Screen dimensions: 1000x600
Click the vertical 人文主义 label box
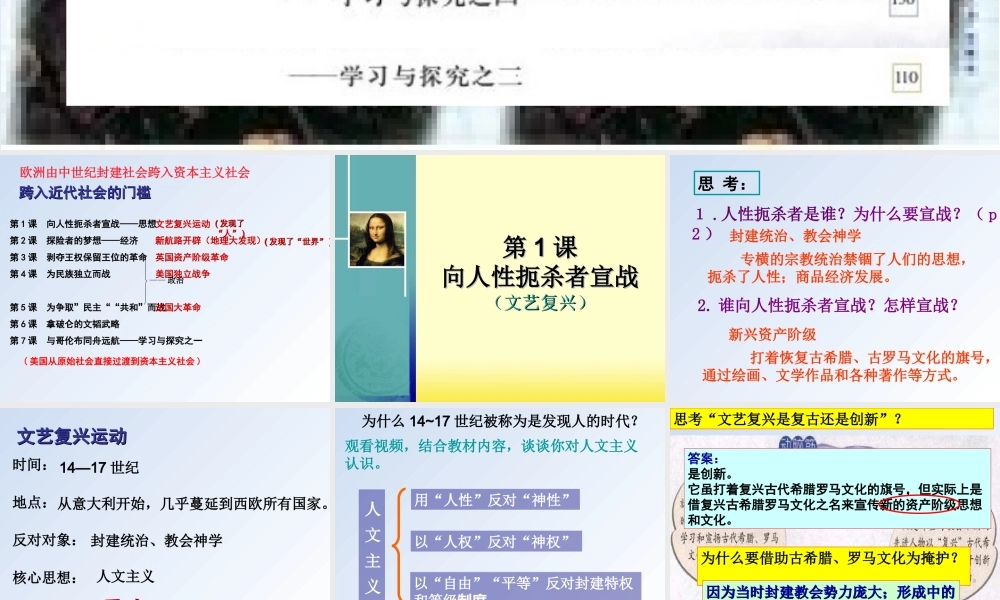(x=372, y=545)
